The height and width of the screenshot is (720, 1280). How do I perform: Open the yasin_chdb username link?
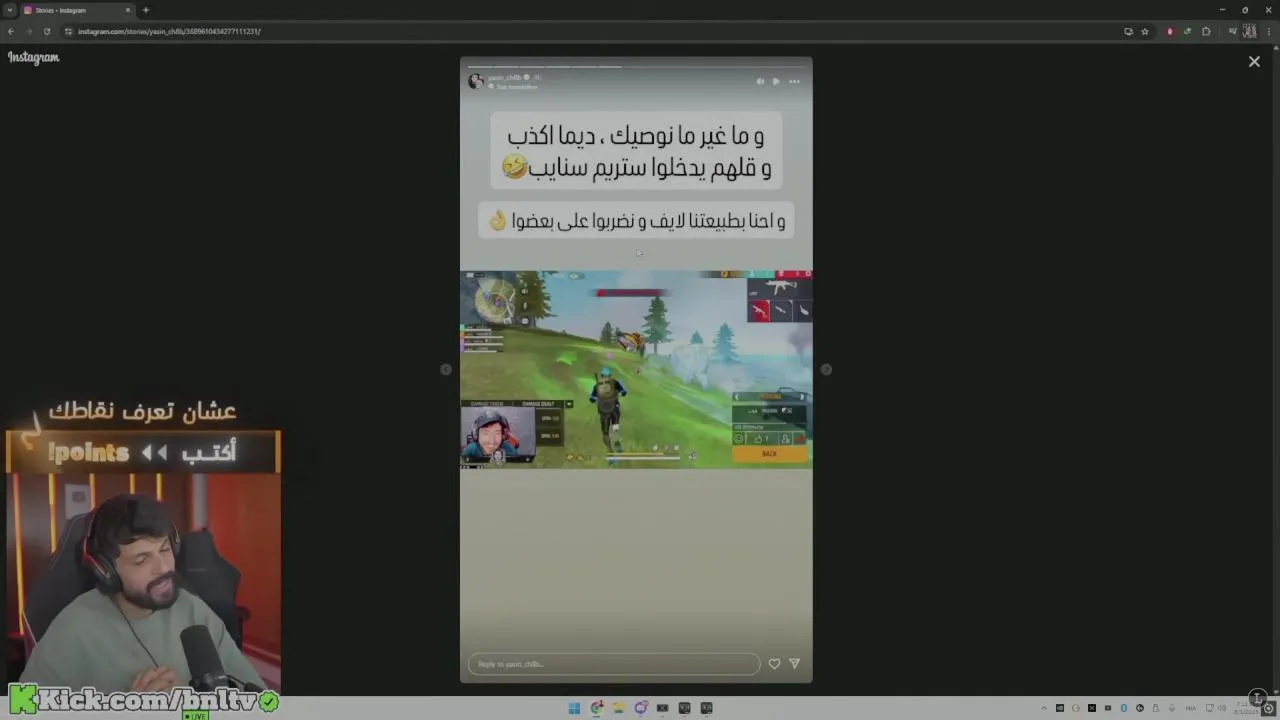(505, 78)
